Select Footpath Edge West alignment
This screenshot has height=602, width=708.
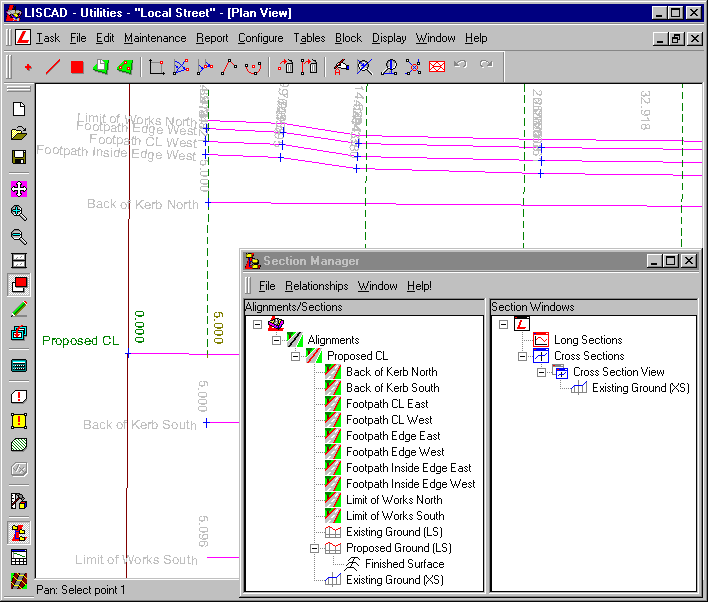395,452
